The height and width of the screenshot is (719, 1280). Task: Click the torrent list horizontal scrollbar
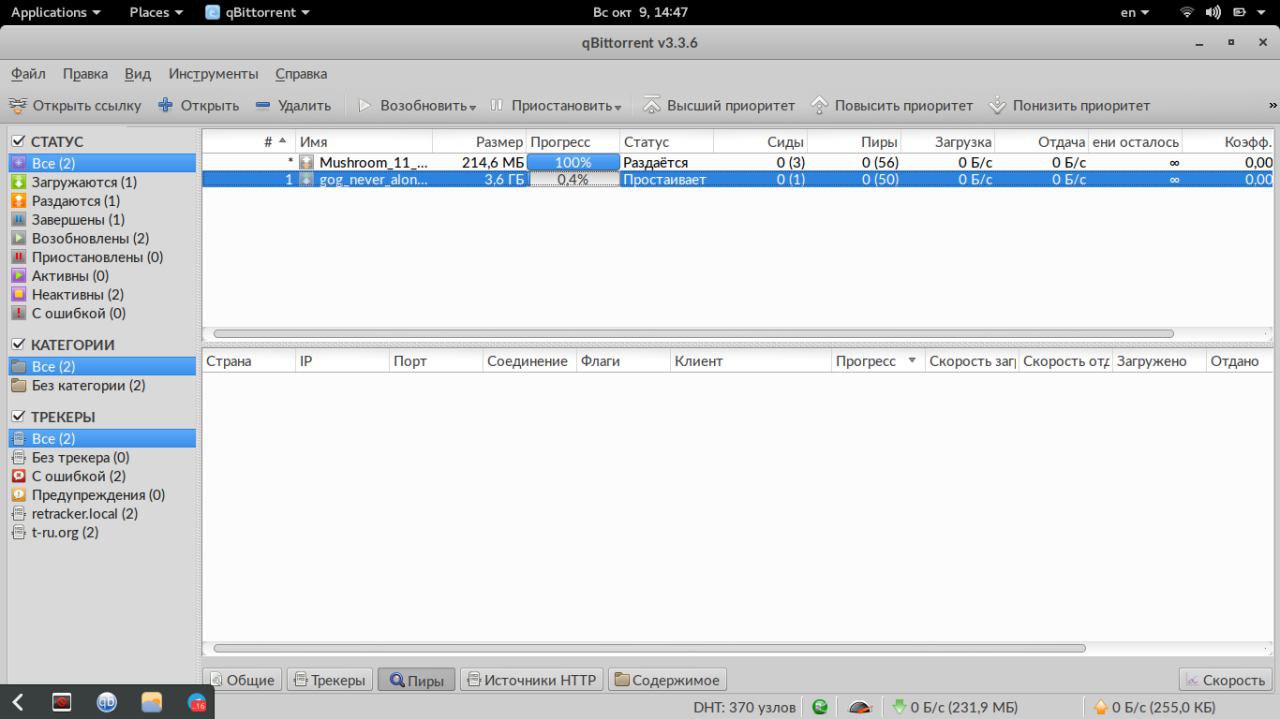point(693,334)
